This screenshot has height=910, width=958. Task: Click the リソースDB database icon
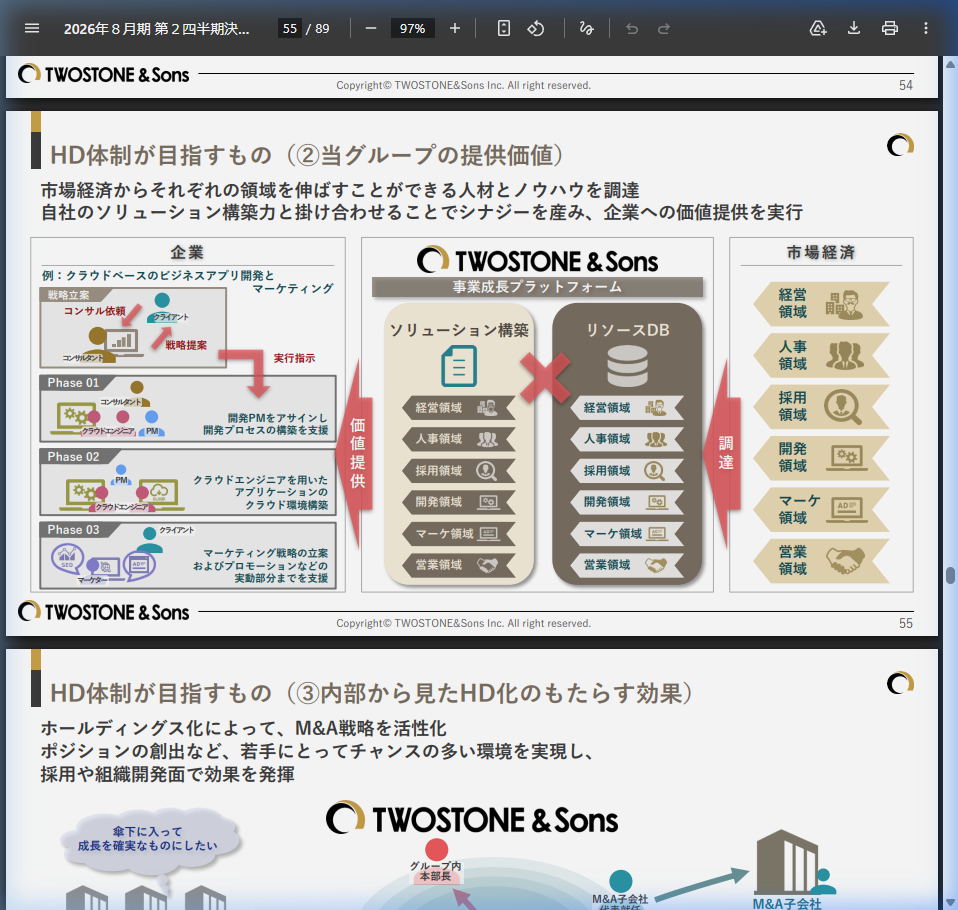(627, 366)
